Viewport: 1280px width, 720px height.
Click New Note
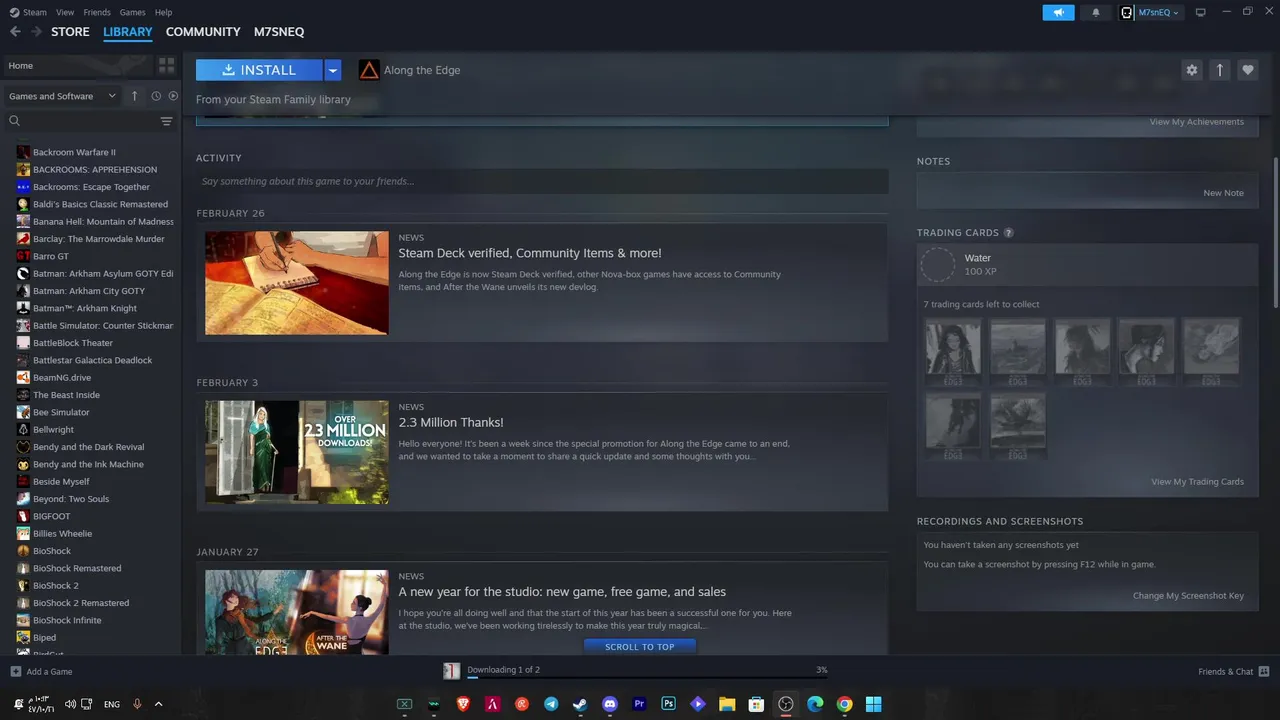[x=1223, y=193]
